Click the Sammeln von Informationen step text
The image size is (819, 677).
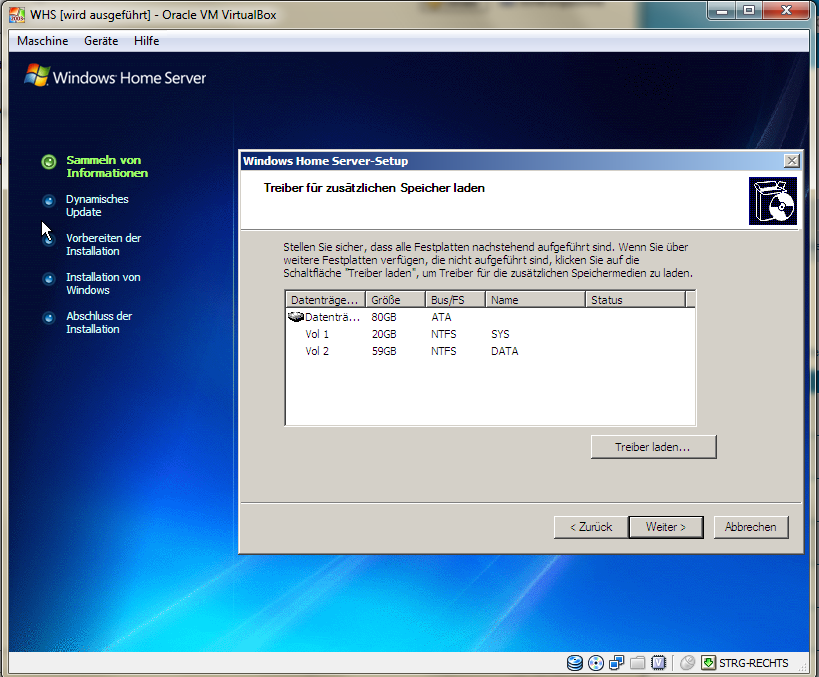107,167
